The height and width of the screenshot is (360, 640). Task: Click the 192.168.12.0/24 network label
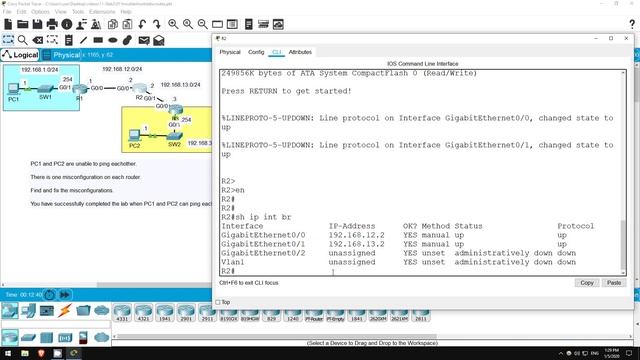[122, 69]
